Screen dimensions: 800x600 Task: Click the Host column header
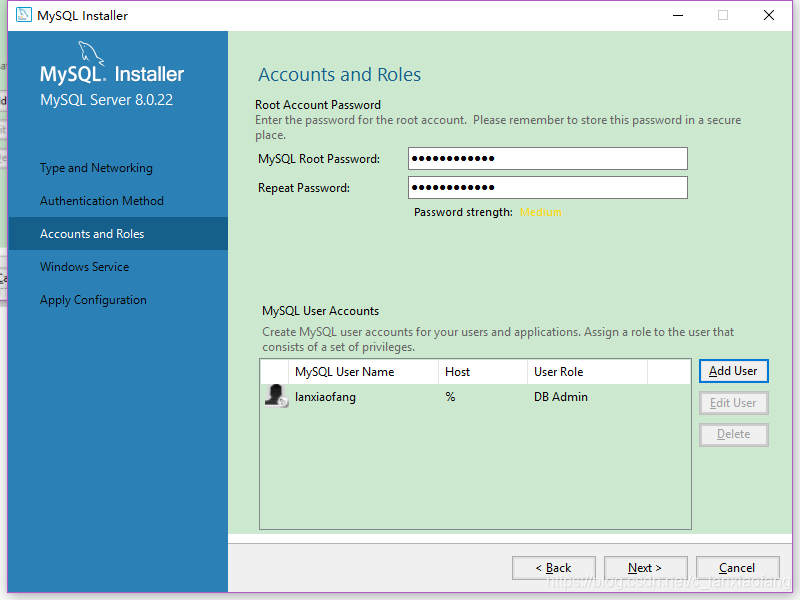458,372
